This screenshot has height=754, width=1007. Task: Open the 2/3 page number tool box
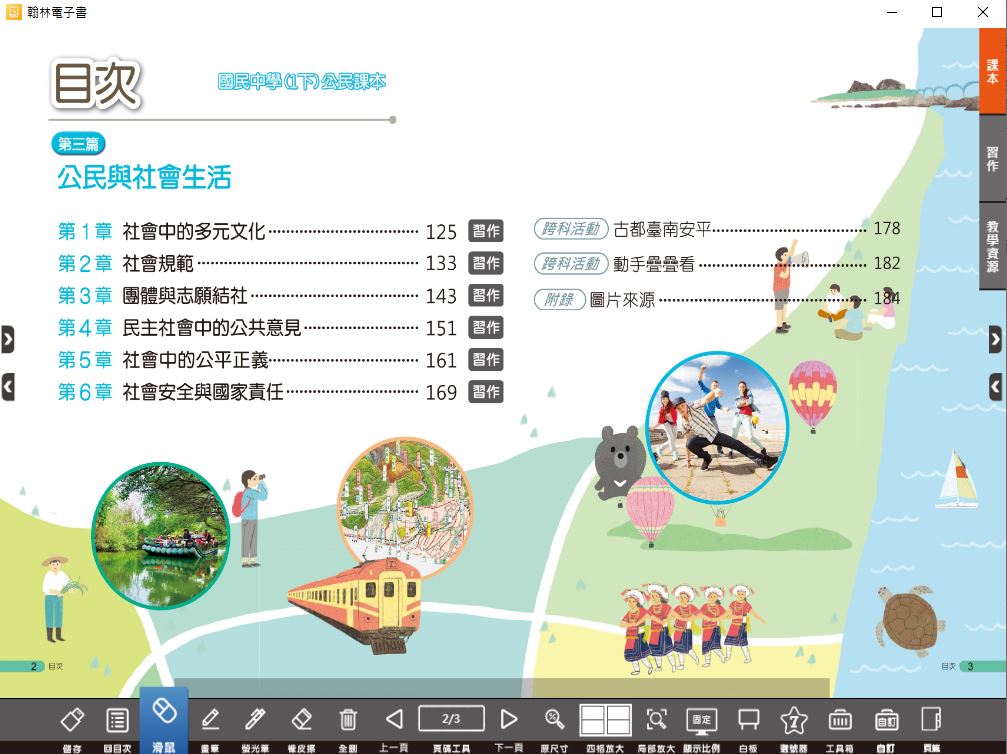pyautogui.click(x=451, y=719)
